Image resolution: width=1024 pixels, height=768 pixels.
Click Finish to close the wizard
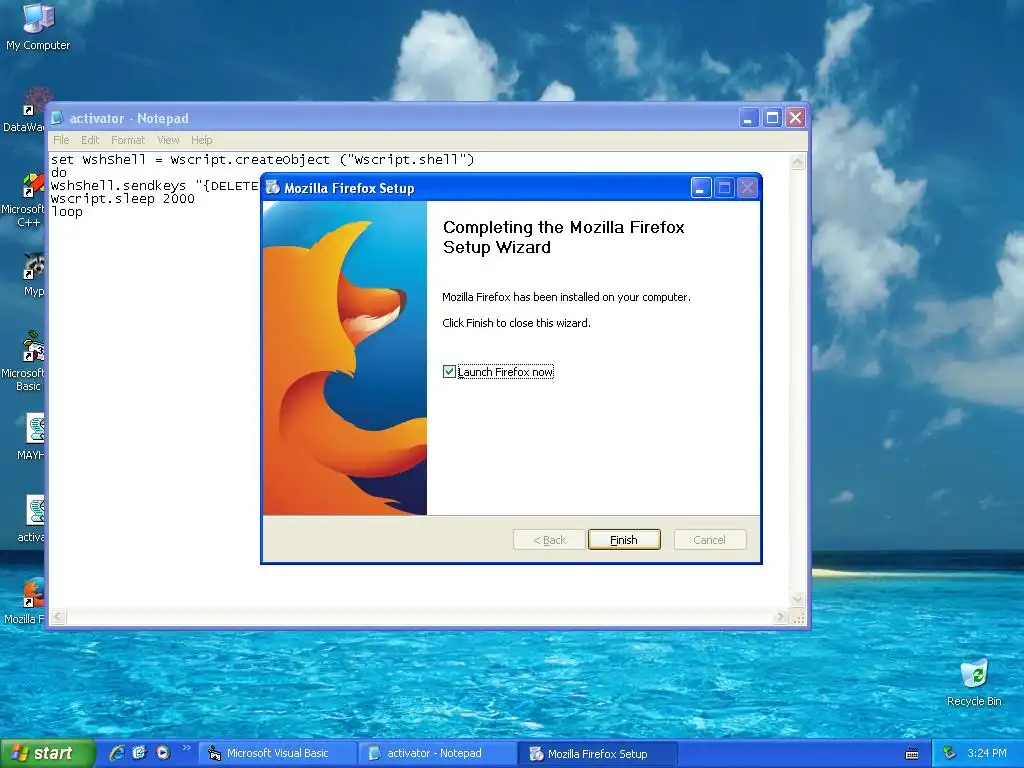click(x=624, y=540)
